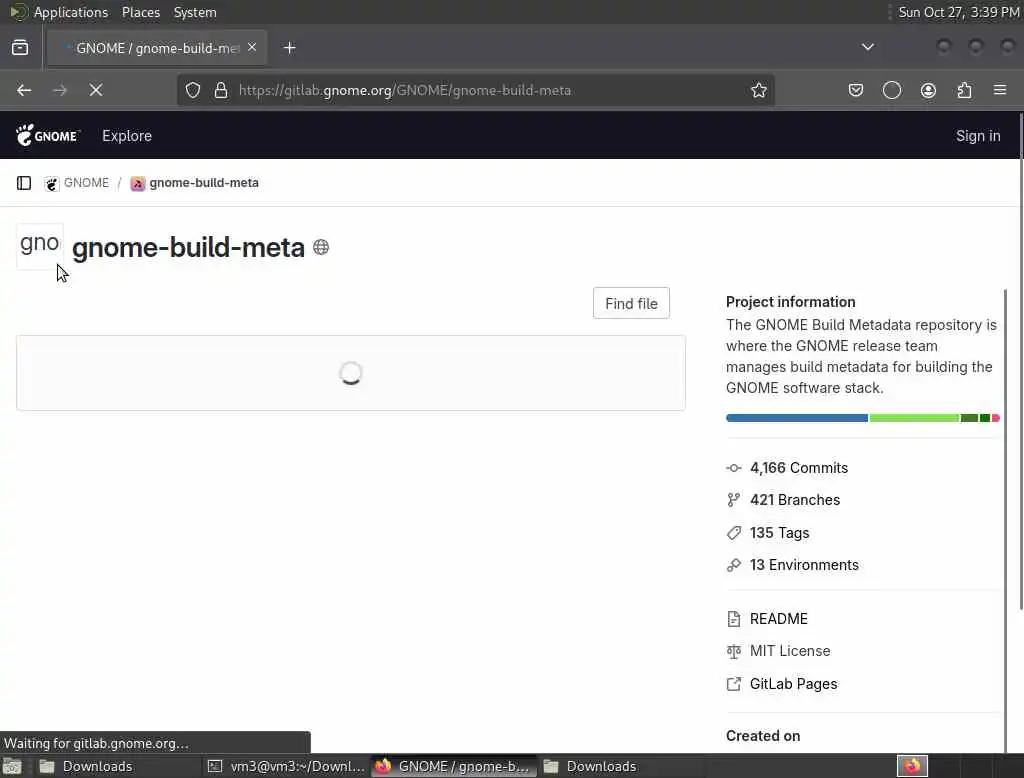The width and height of the screenshot is (1024, 778).
Task: Click the light green language bar segment
Action: 914,418
